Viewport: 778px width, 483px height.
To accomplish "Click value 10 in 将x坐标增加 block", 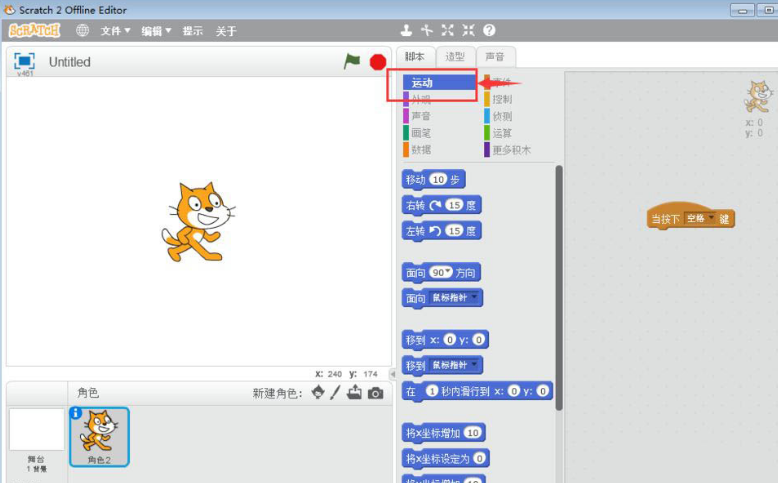I will pos(473,433).
